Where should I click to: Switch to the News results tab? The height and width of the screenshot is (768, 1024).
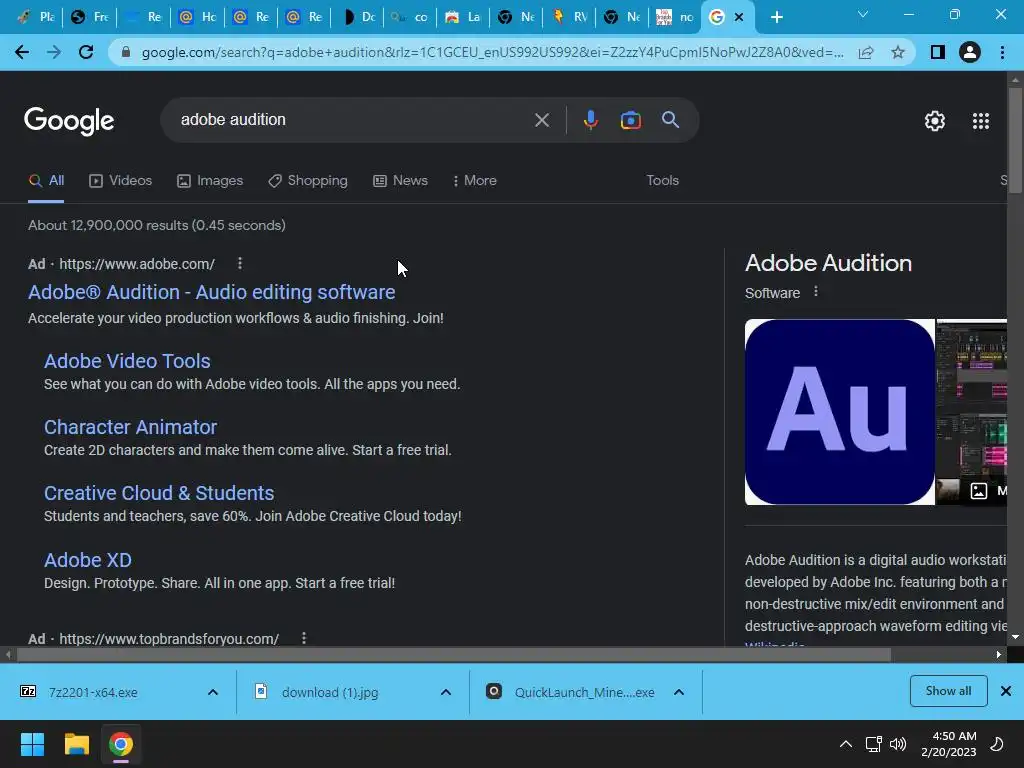(400, 181)
